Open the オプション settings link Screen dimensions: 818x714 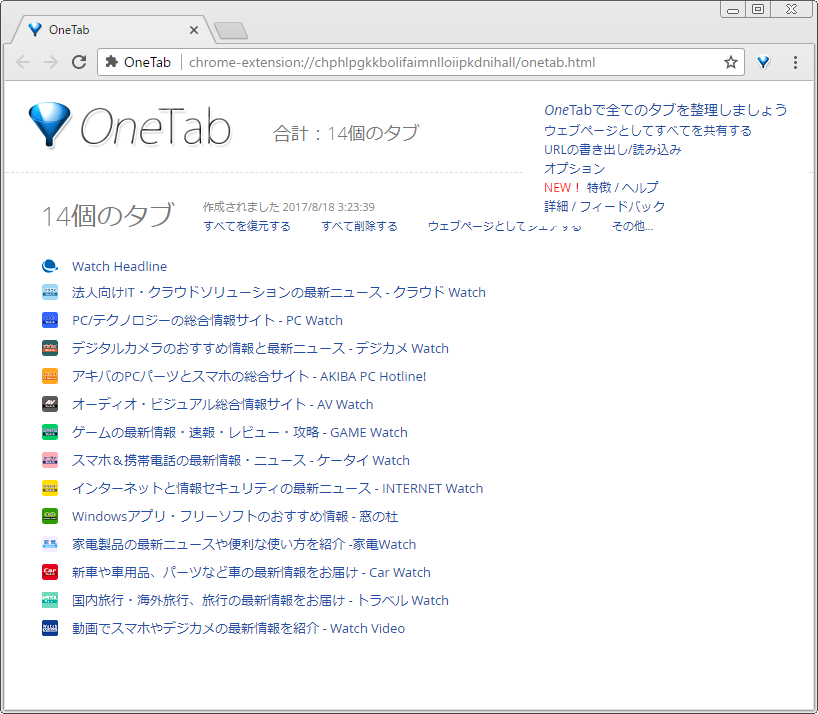(573, 169)
